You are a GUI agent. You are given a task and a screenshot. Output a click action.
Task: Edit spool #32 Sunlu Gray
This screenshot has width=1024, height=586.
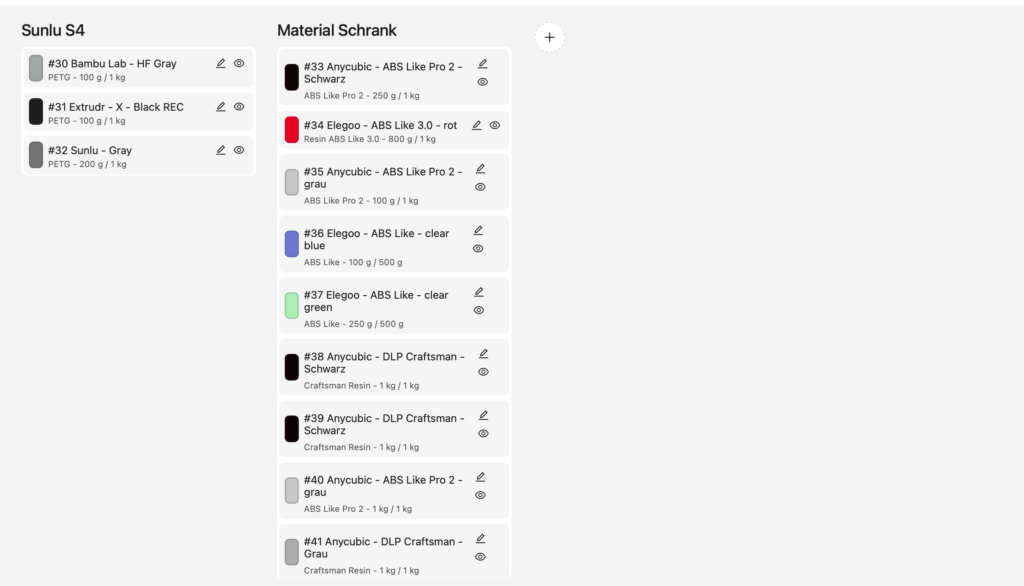pos(221,150)
